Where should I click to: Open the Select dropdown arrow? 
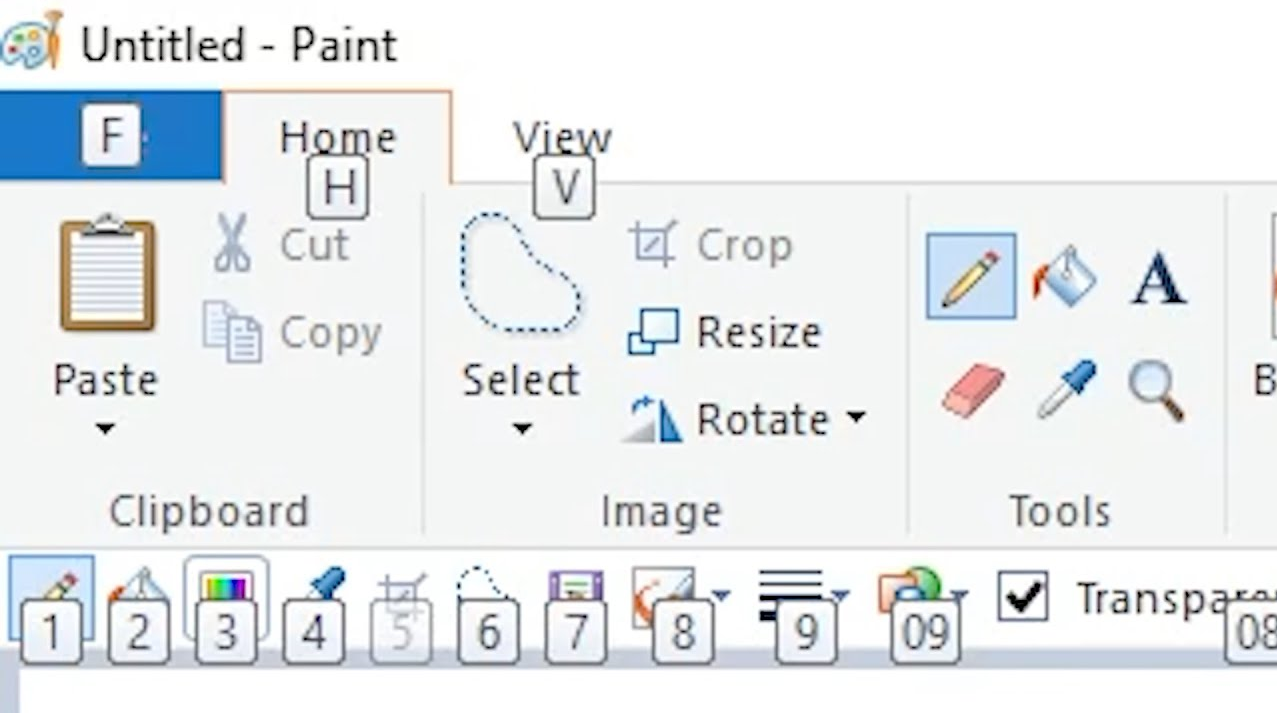pyautogui.click(x=521, y=429)
